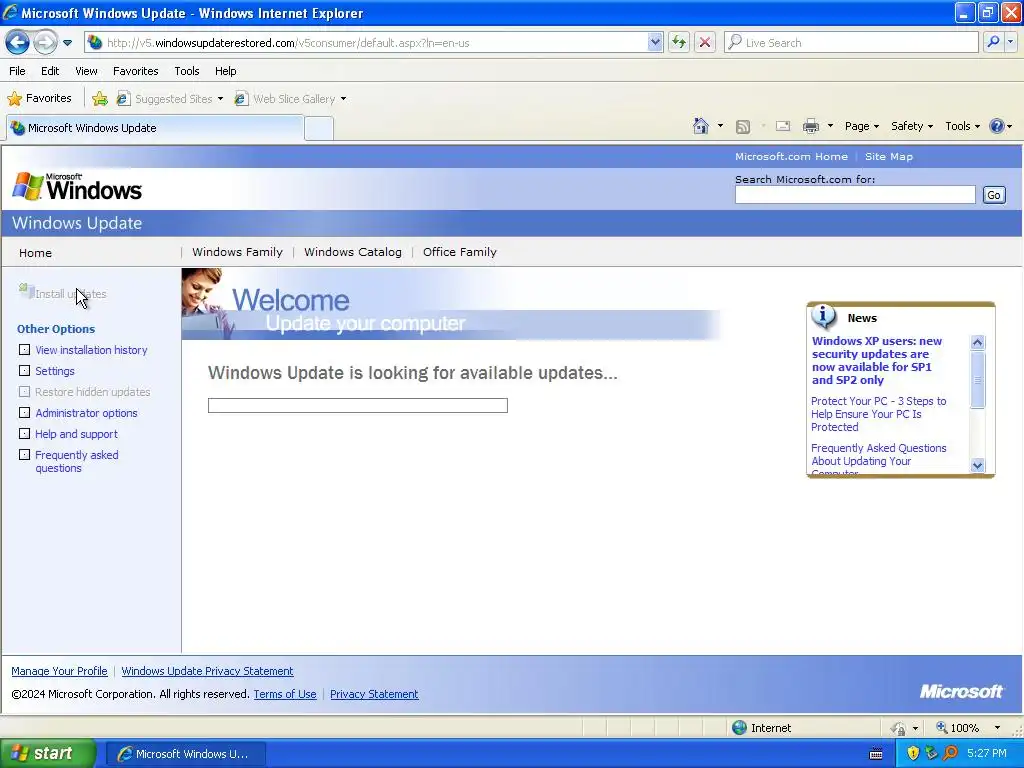This screenshot has width=1024, height=768.
Task: Open Windows Update Privacy Statement link
Action: 207,671
